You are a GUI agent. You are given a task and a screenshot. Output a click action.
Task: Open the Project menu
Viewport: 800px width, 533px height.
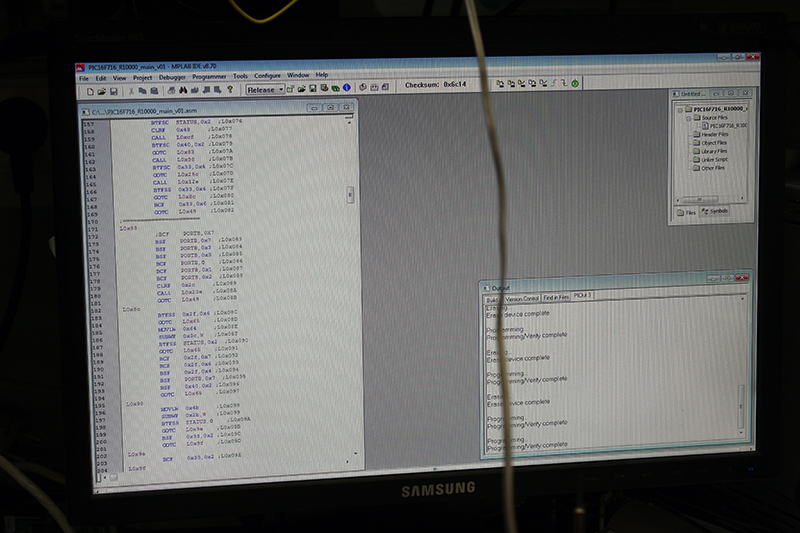(x=143, y=78)
